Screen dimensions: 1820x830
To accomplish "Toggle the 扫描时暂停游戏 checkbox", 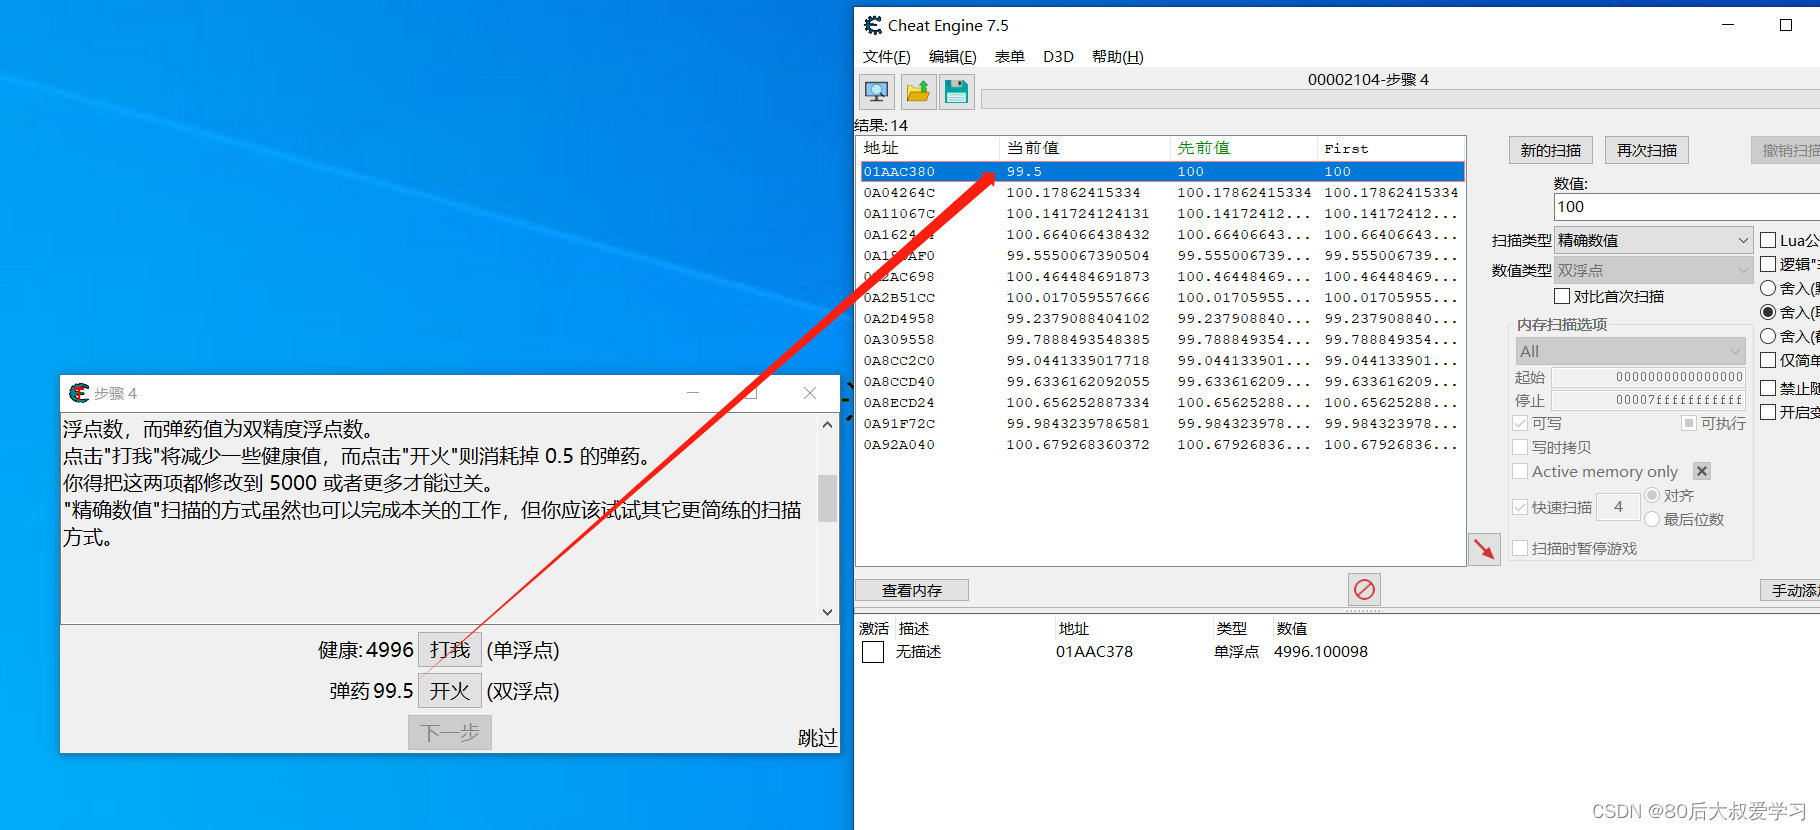I will [1520, 548].
